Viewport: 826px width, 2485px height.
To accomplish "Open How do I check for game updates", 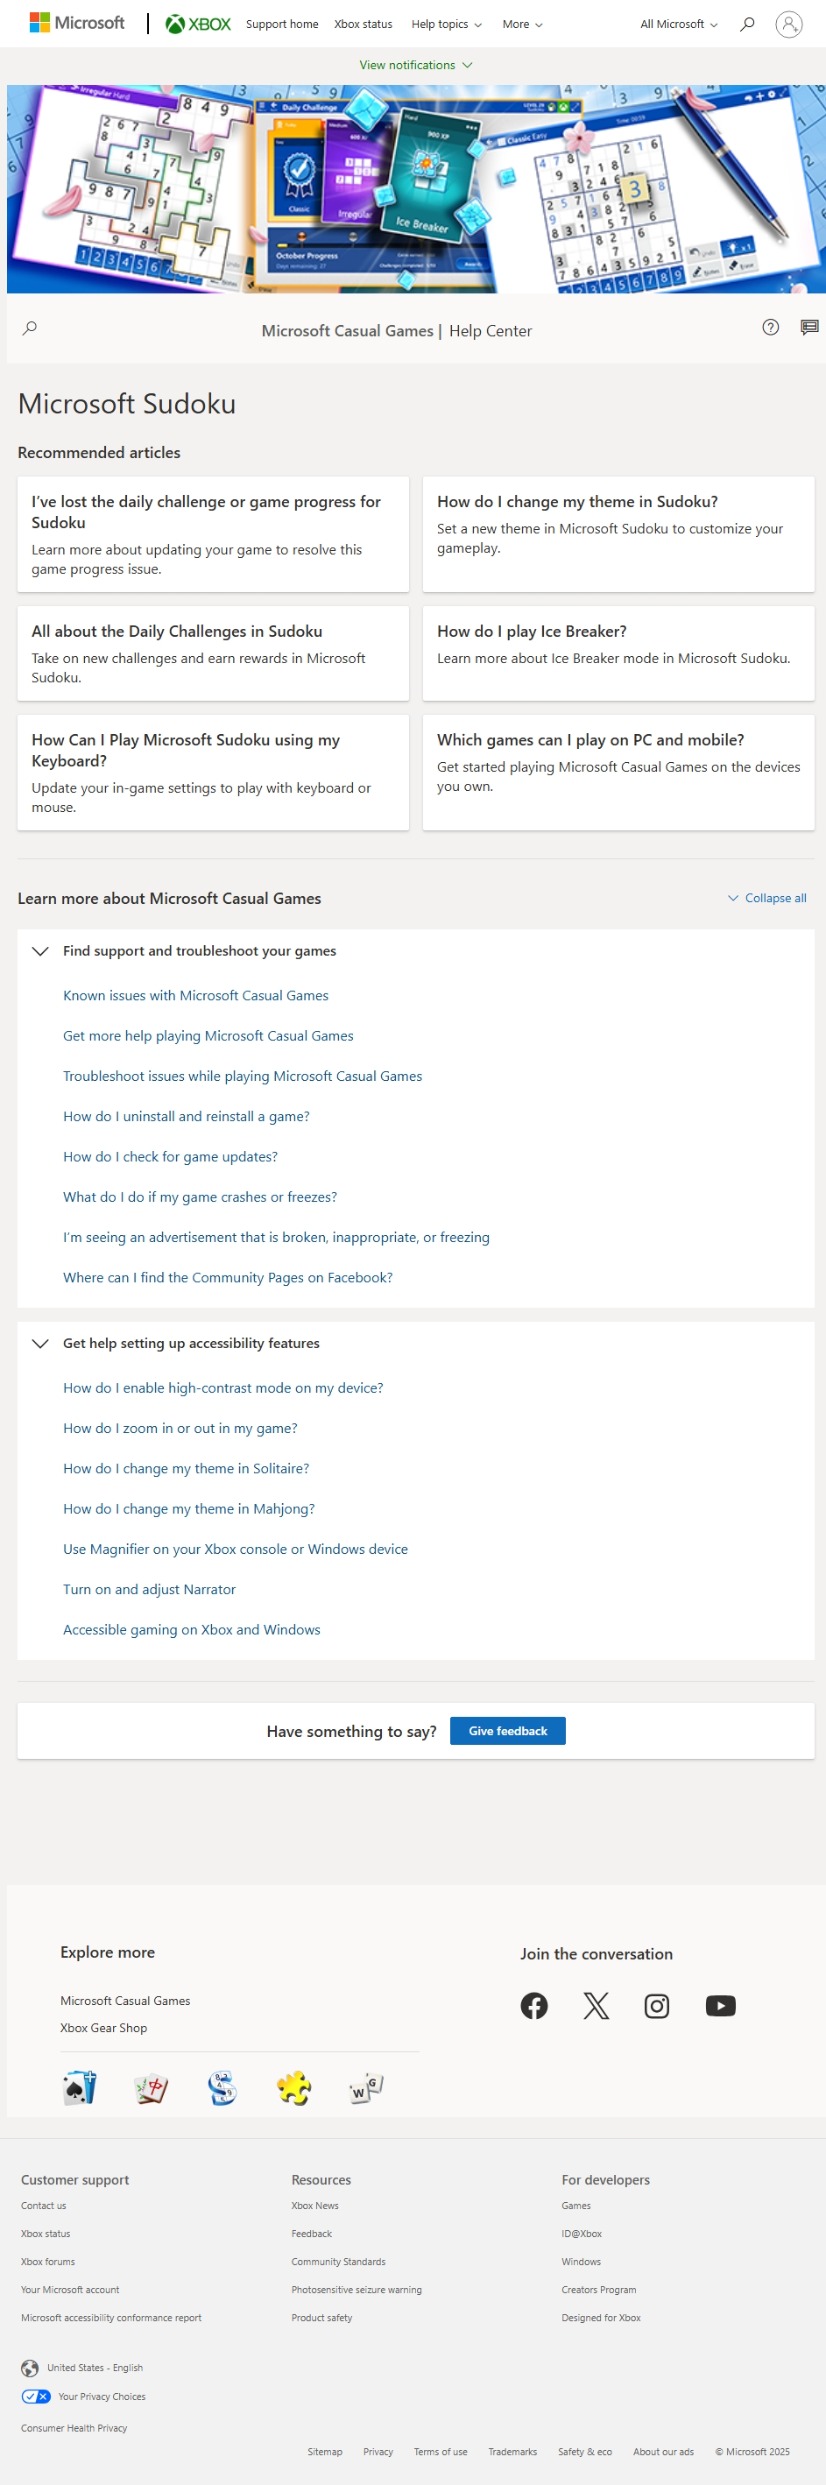I will [170, 1156].
